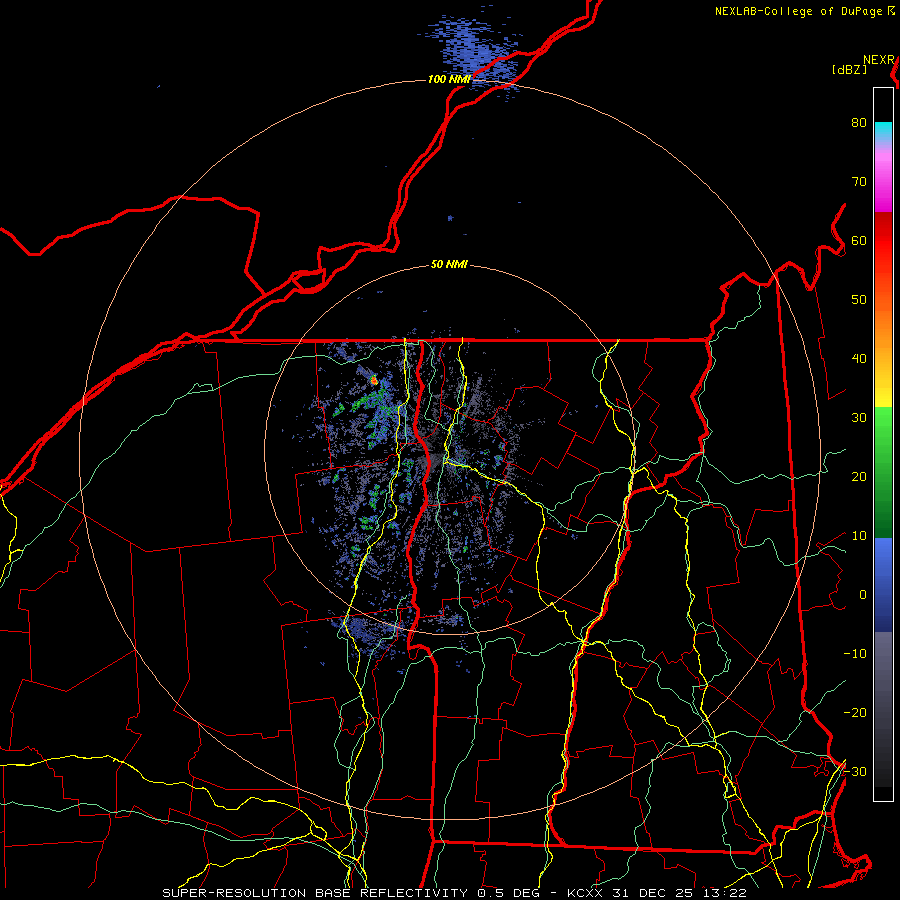Click the 50 NMI range ring label
The height and width of the screenshot is (900, 900).
[x=449, y=265]
